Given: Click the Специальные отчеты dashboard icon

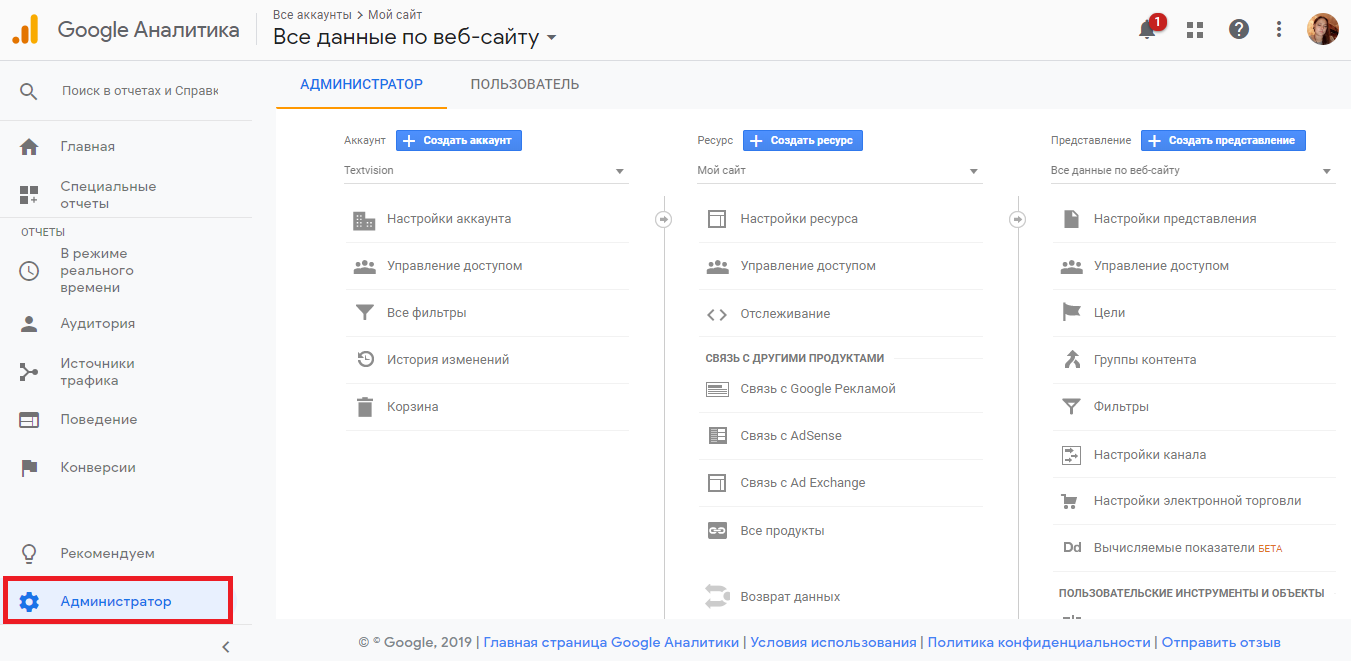Looking at the screenshot, I should tap(29, 195).
